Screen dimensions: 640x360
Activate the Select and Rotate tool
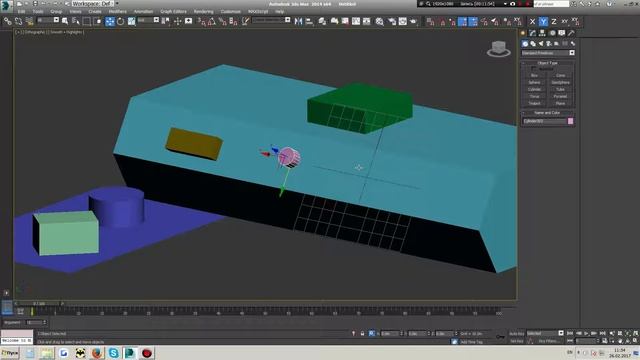click(x=120, y=21)
